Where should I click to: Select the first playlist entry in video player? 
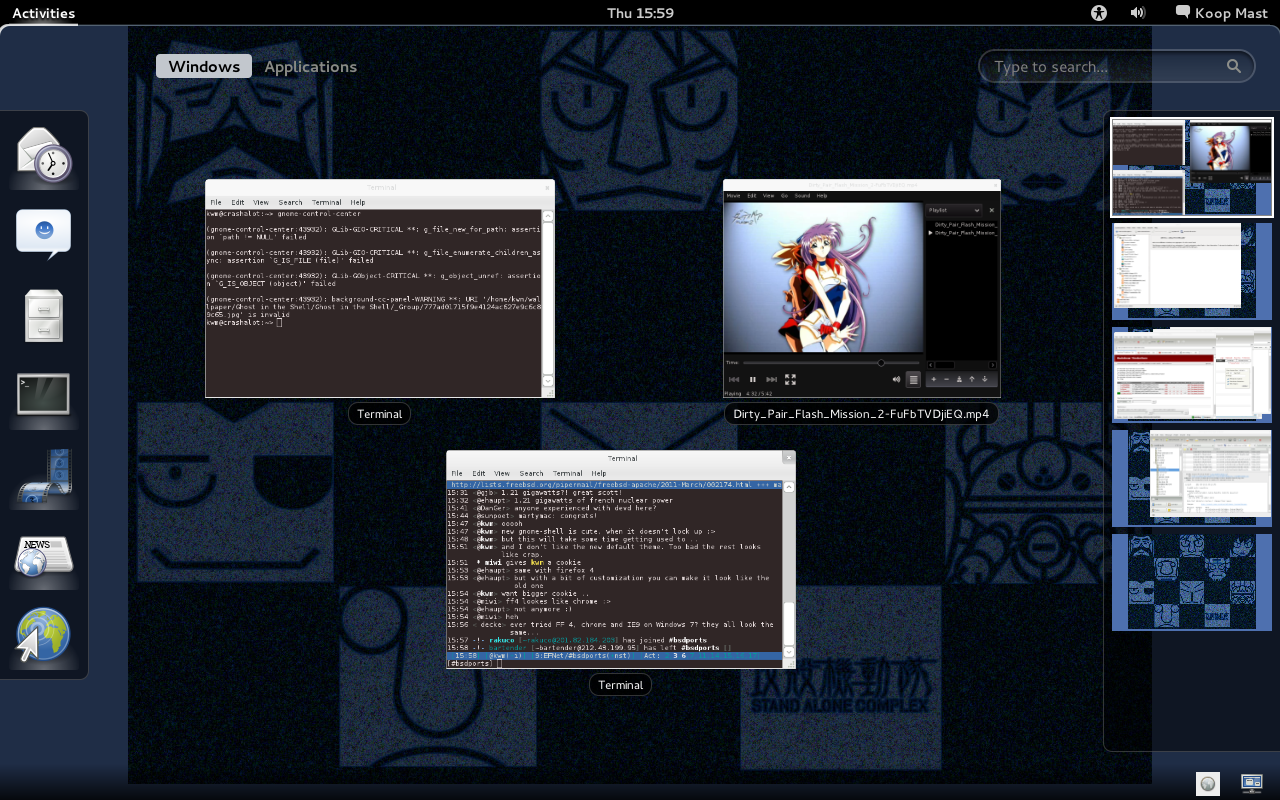tap(965, 224)
